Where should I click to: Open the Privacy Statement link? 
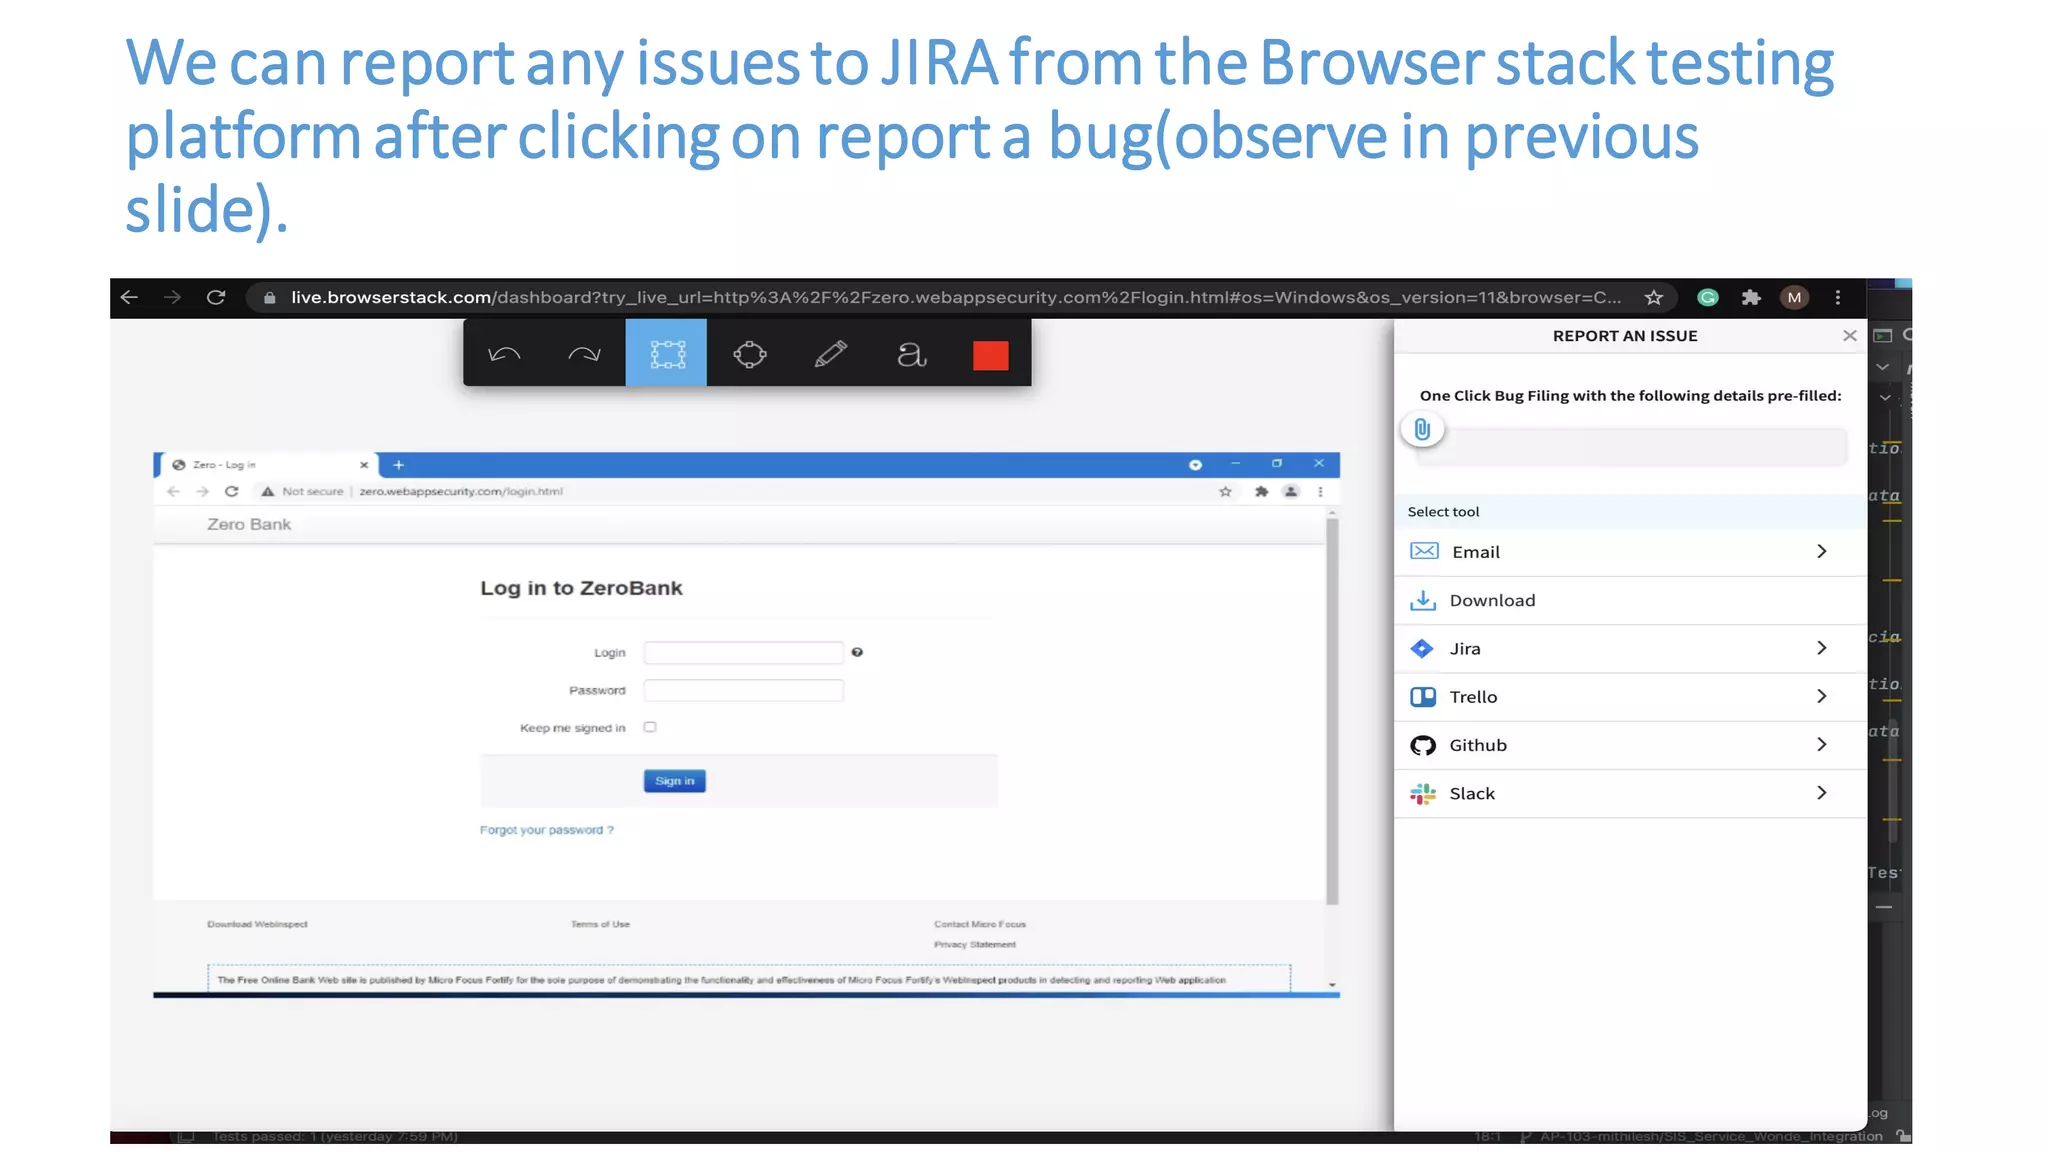click(x=975, y=944)
